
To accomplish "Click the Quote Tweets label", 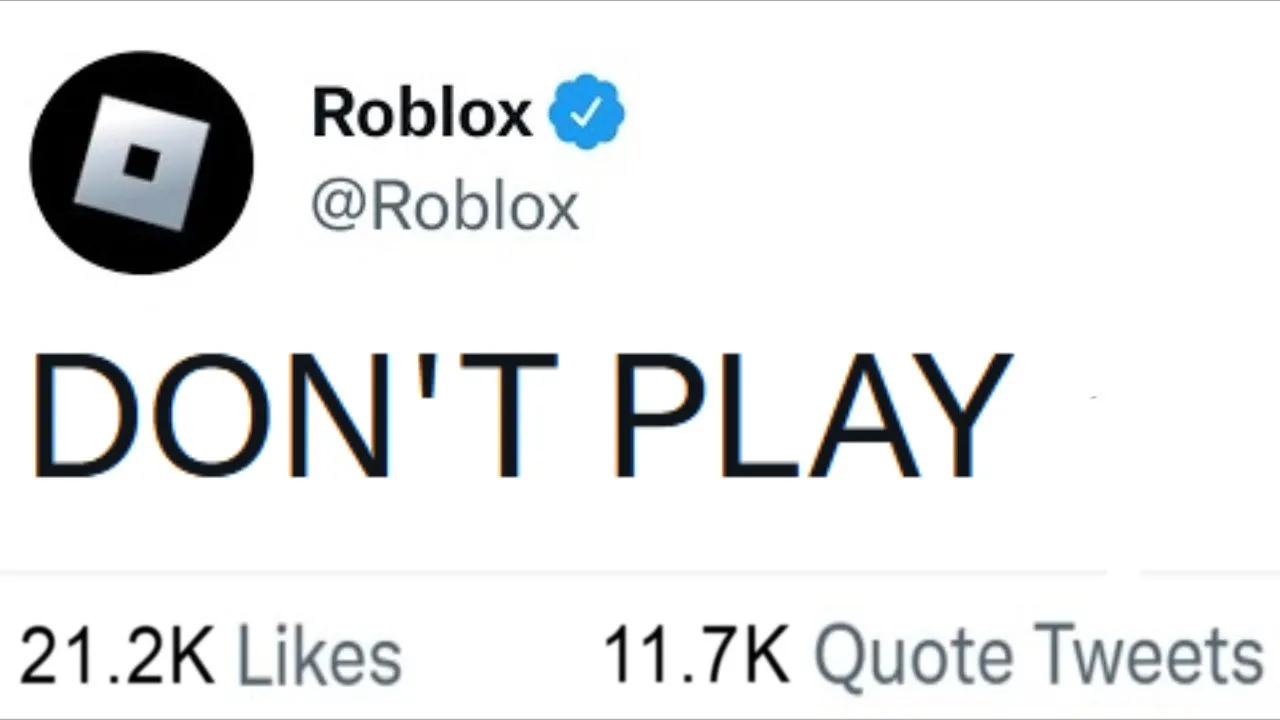I will 1039,657.
